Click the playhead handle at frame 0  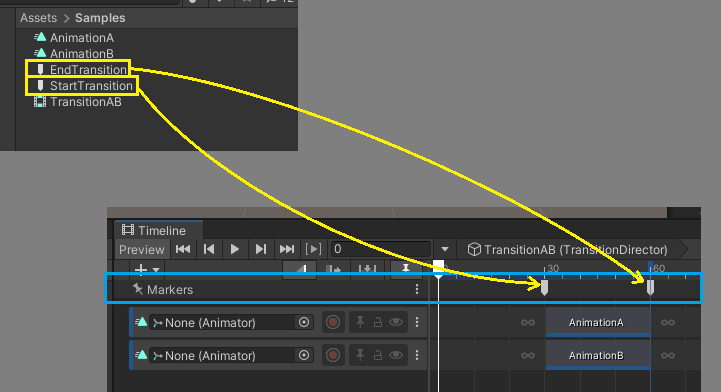click(x=439, y=268)
